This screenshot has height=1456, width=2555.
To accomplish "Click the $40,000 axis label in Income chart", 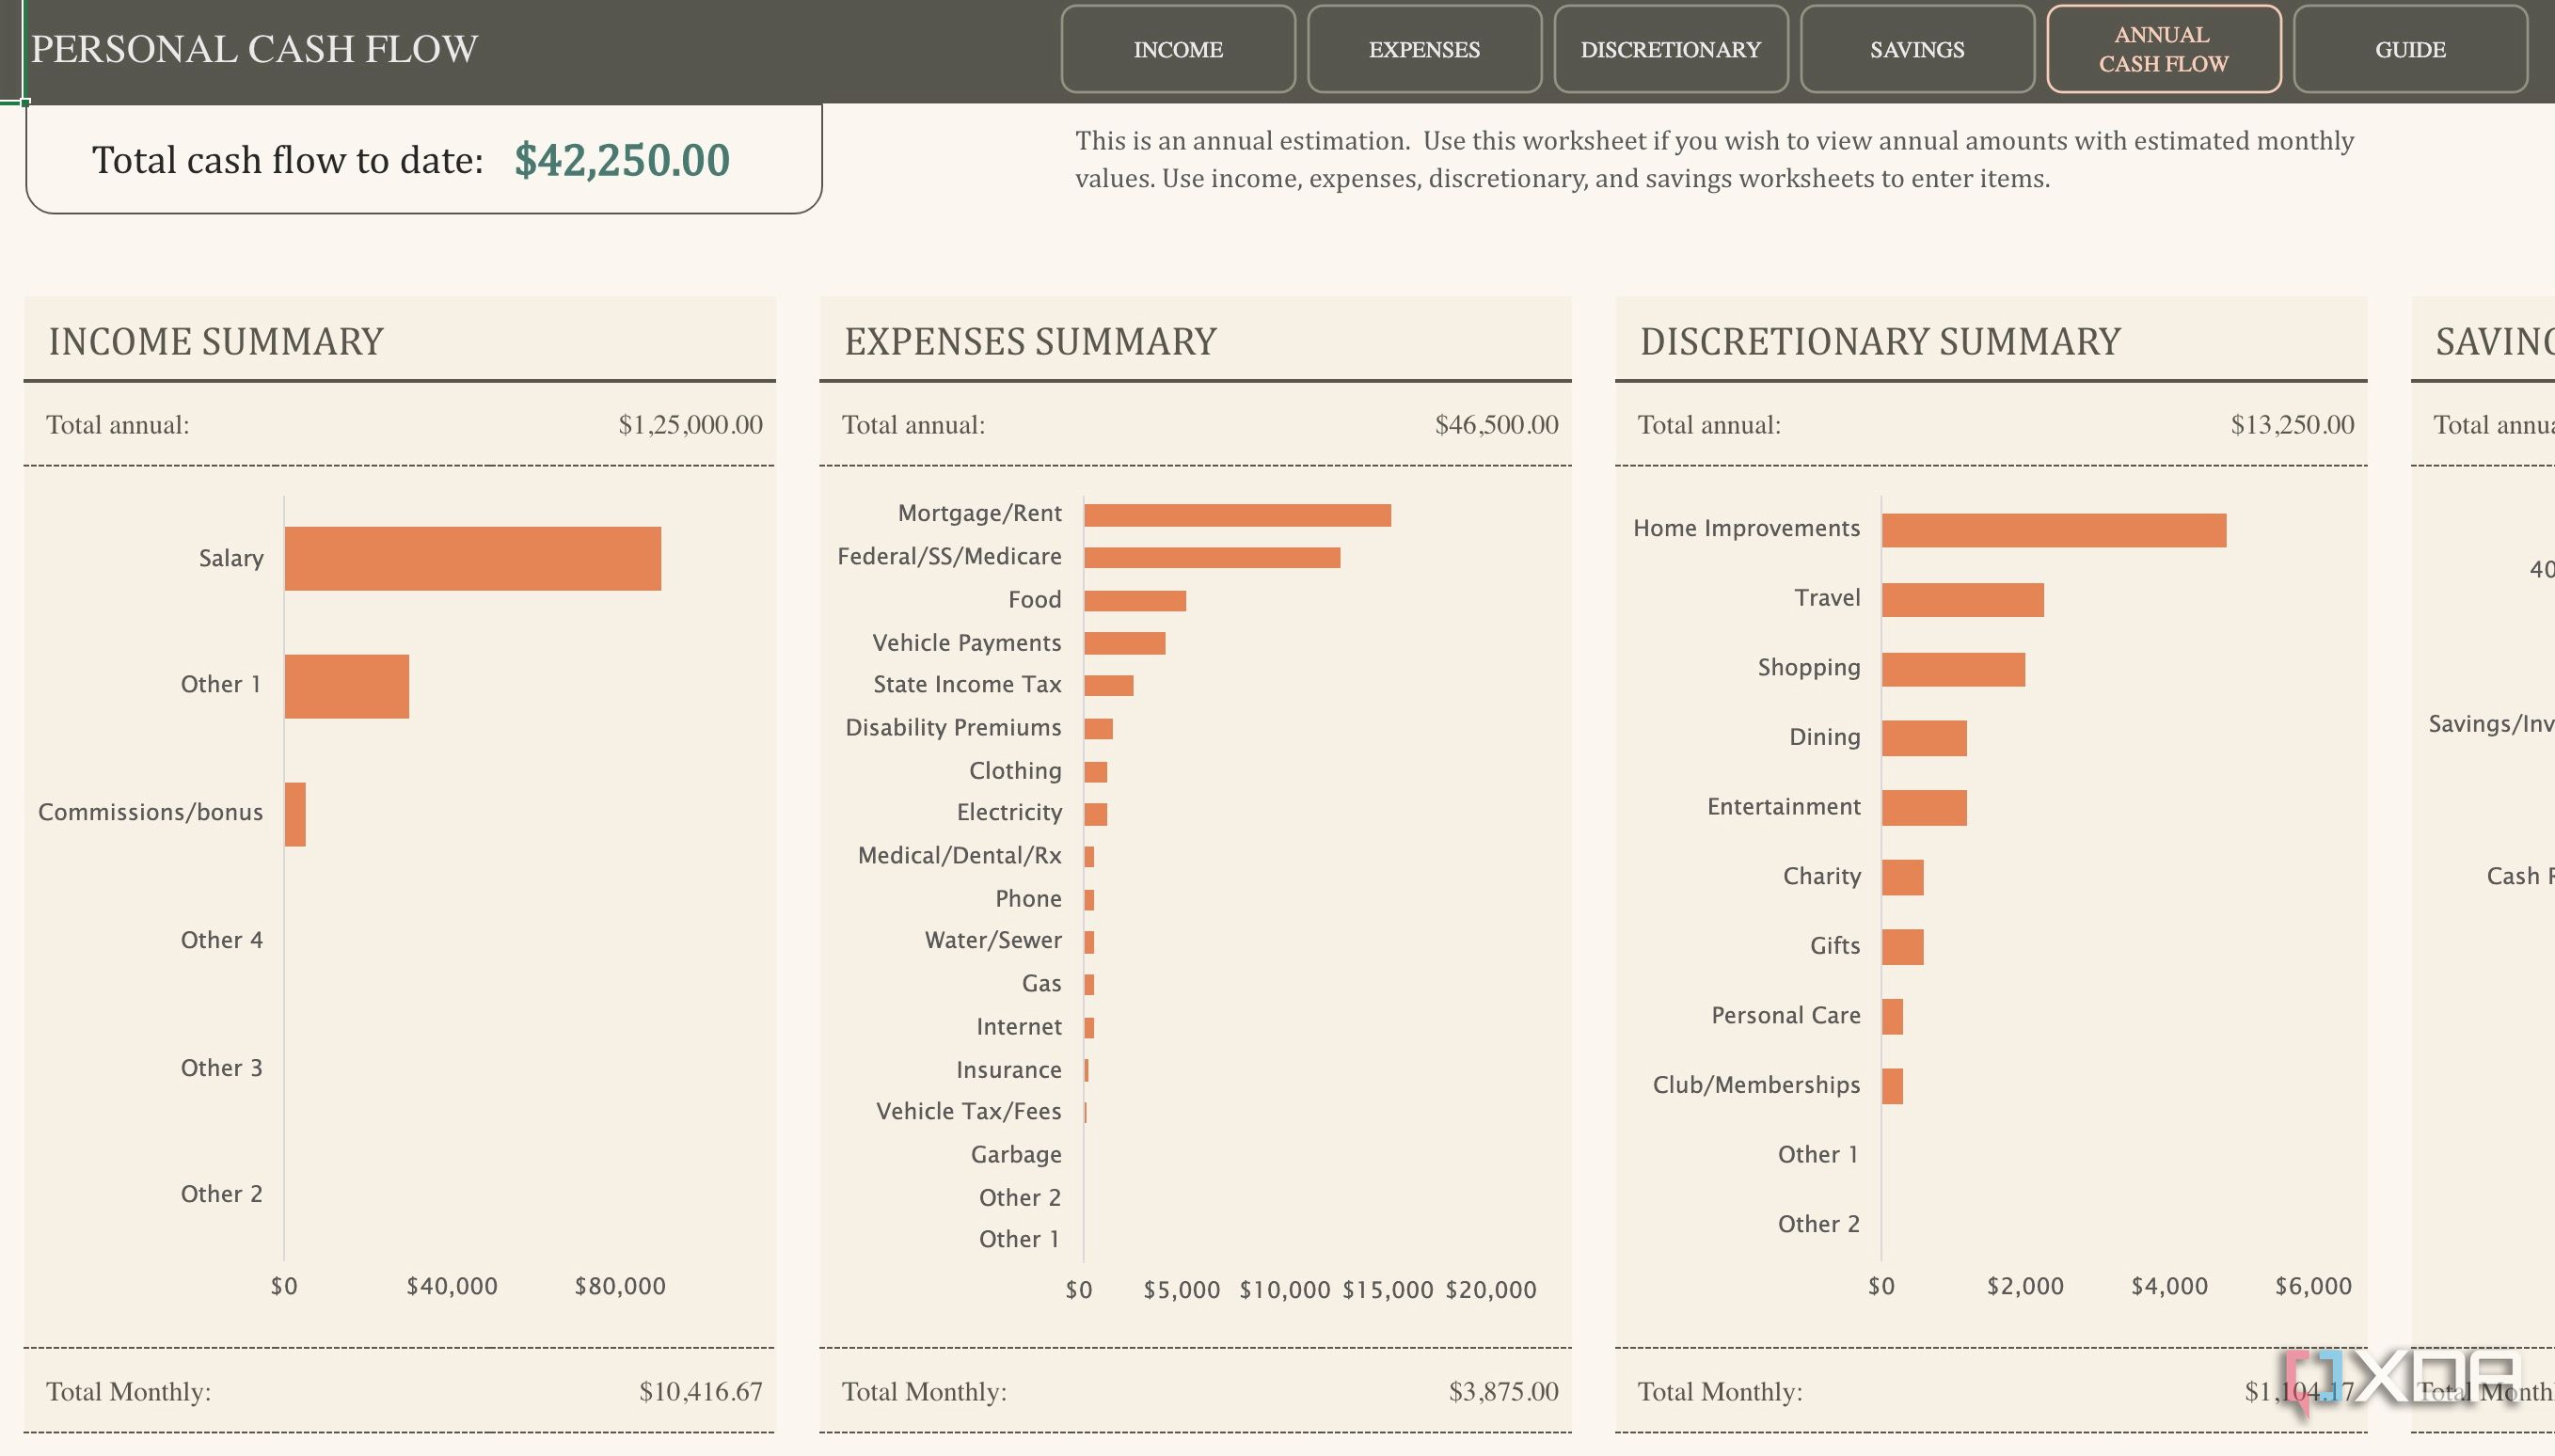I will pyautogui.click(x=452, y=1286).
